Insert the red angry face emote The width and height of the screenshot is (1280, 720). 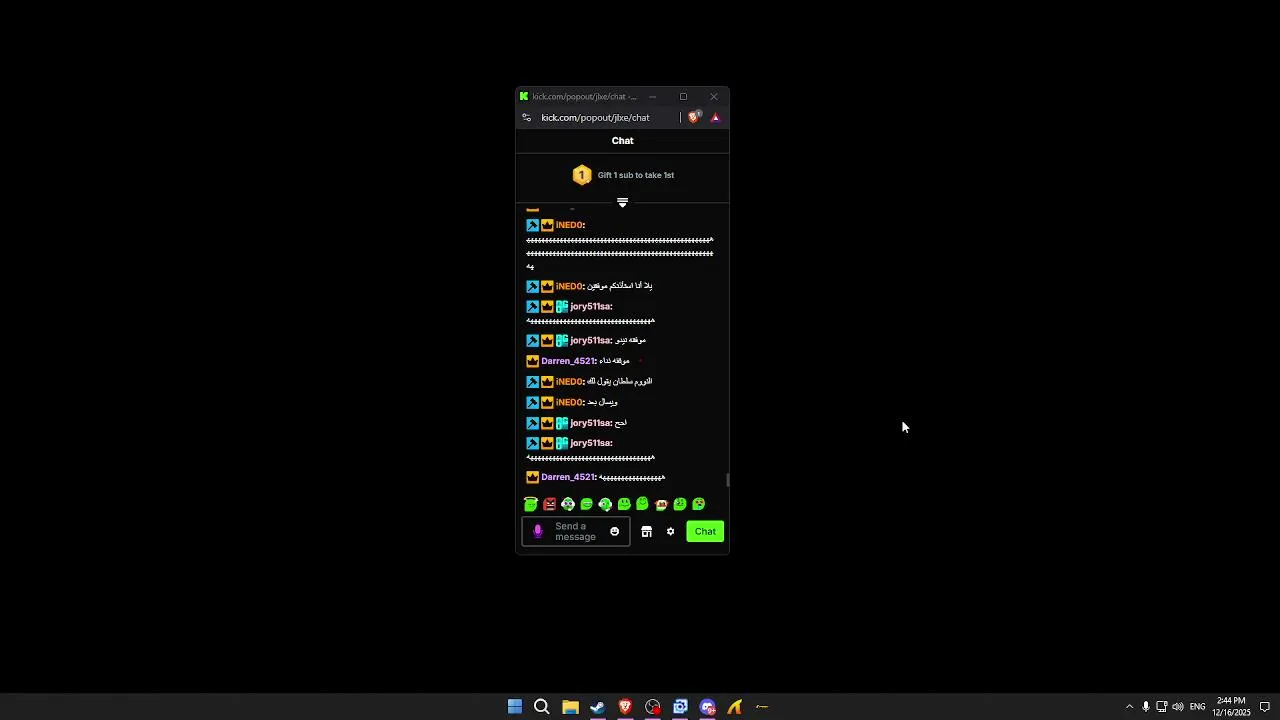click(549, 504)
